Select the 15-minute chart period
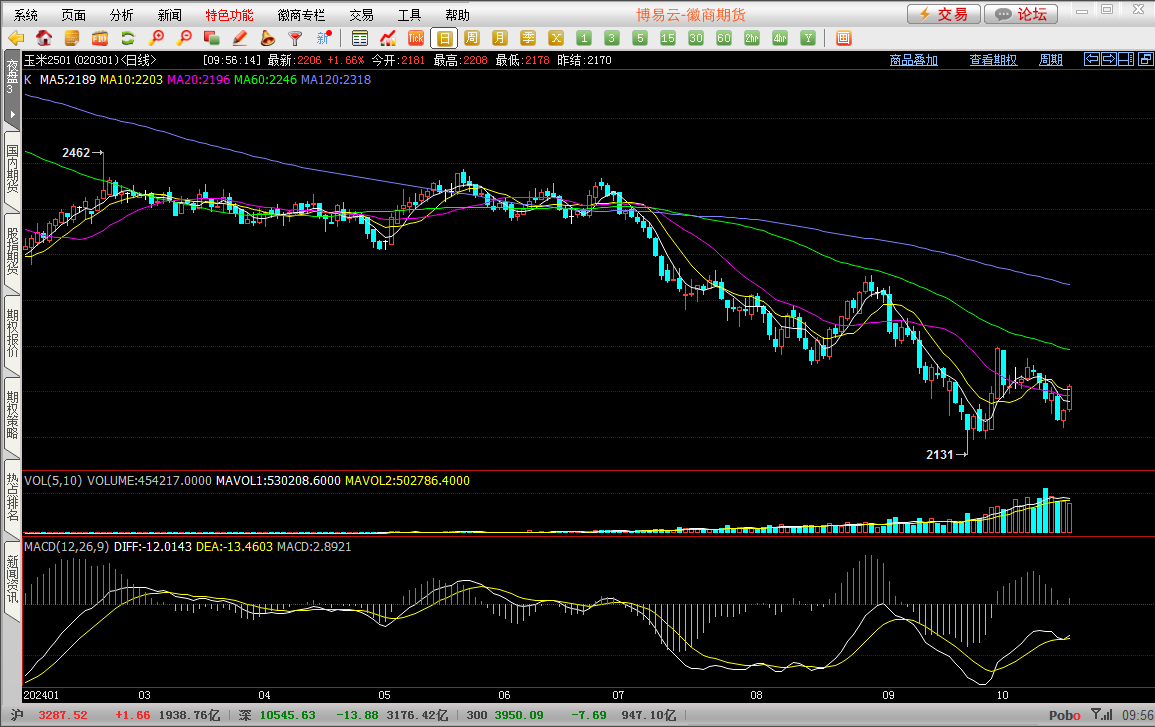This screenshot has height=727, width=1155. pos(668,38)
